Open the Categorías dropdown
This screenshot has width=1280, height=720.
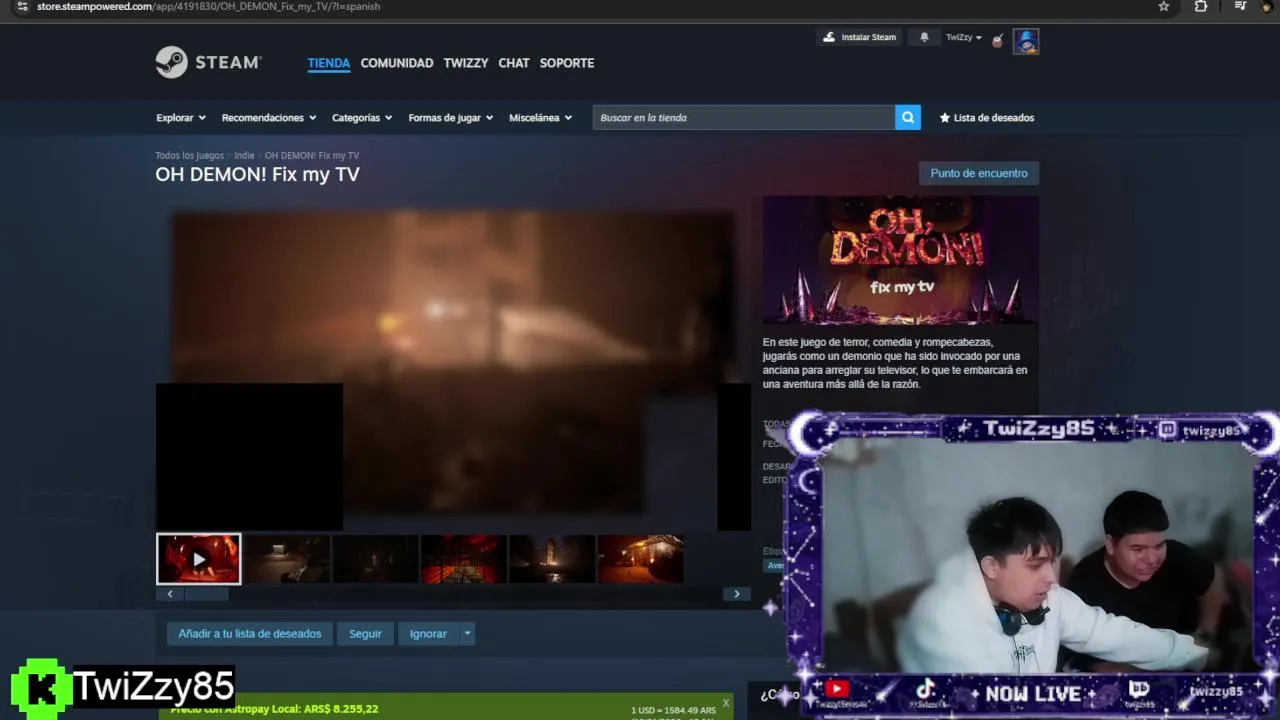[x=362, y=117]
